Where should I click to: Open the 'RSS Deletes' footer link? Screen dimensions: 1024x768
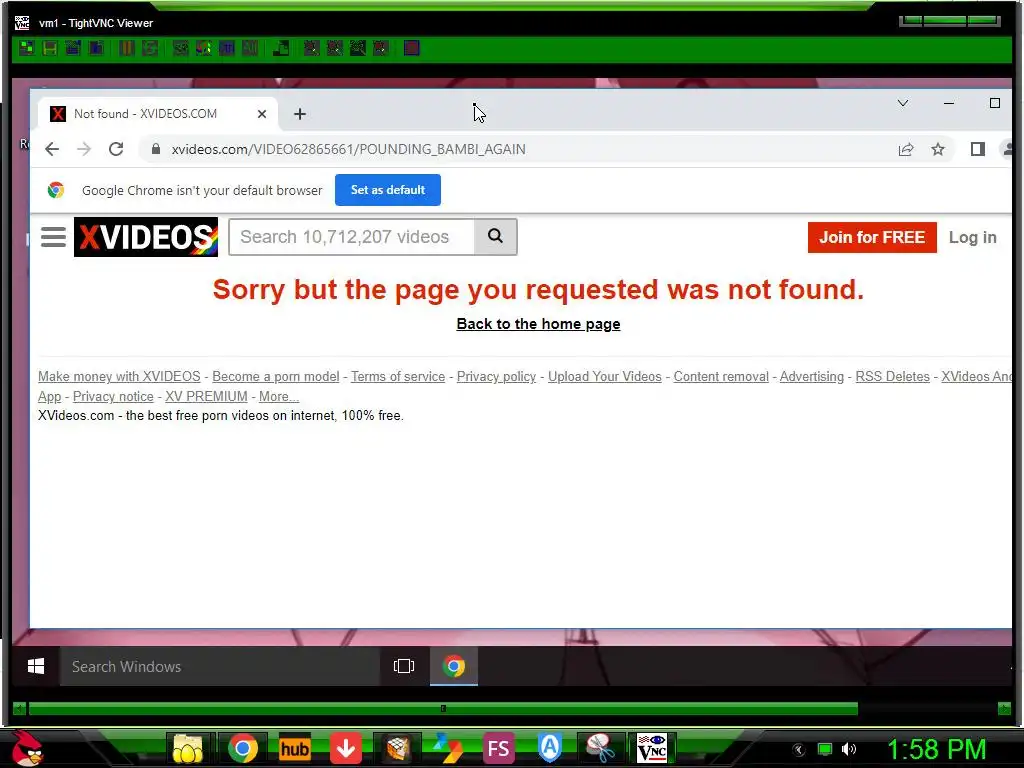click(x=892, y=377)
